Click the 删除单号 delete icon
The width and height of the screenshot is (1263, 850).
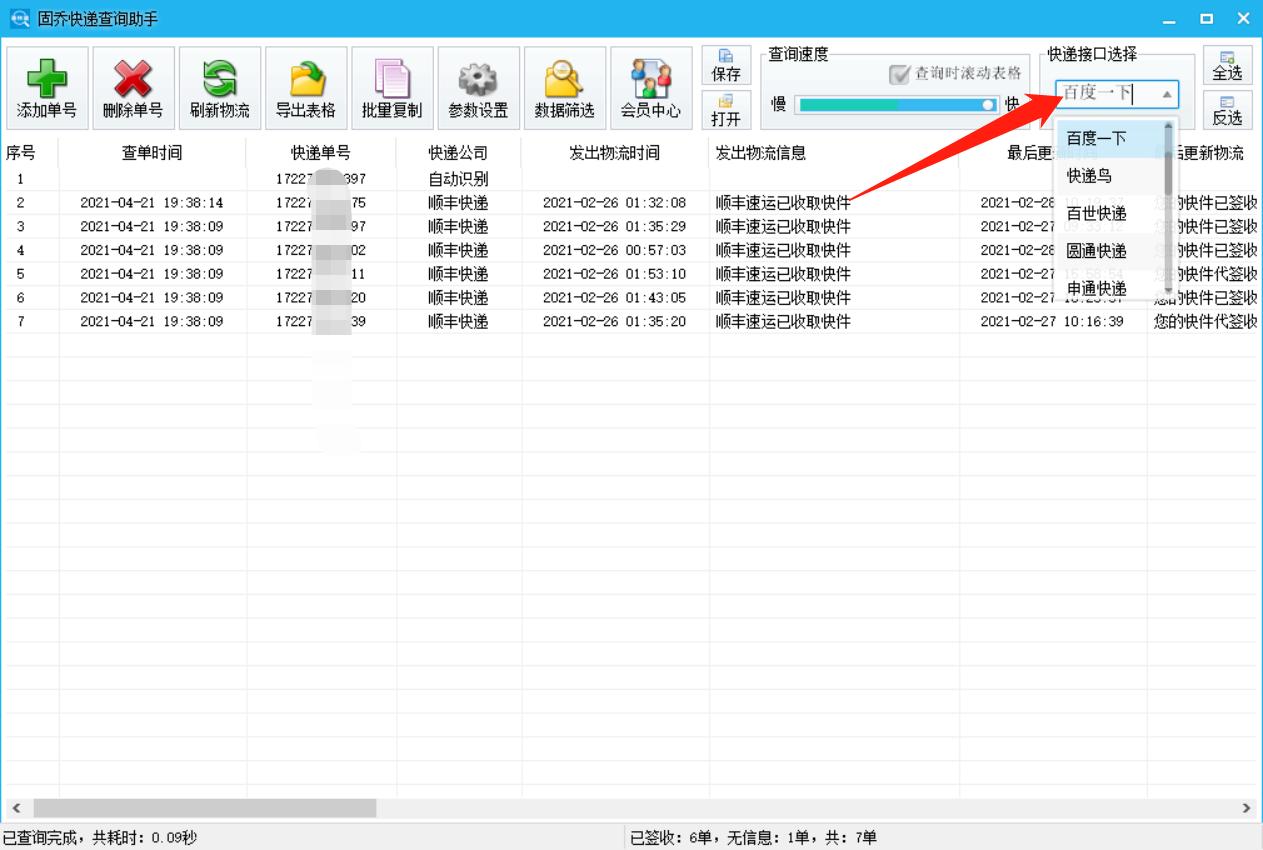(132, 88)
